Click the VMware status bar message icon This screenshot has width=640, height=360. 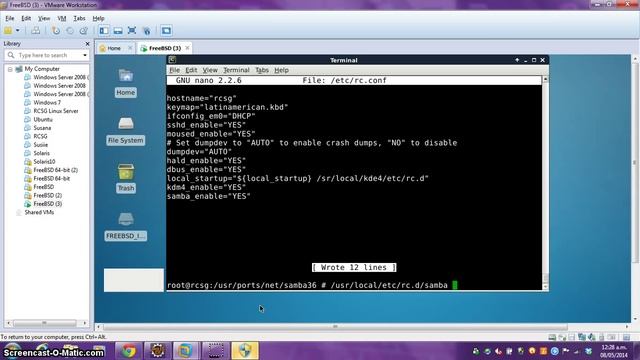[626, 337]
